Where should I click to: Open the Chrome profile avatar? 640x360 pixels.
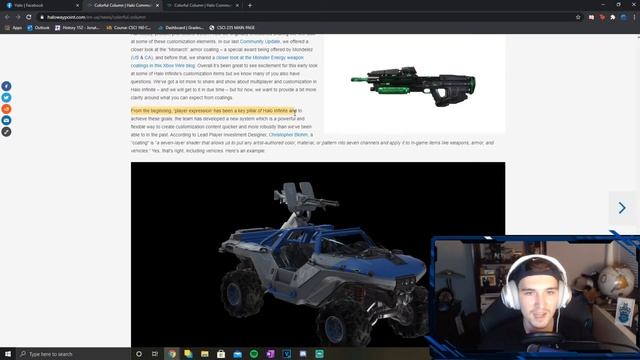pyautogui.click(x=623, y=17)
